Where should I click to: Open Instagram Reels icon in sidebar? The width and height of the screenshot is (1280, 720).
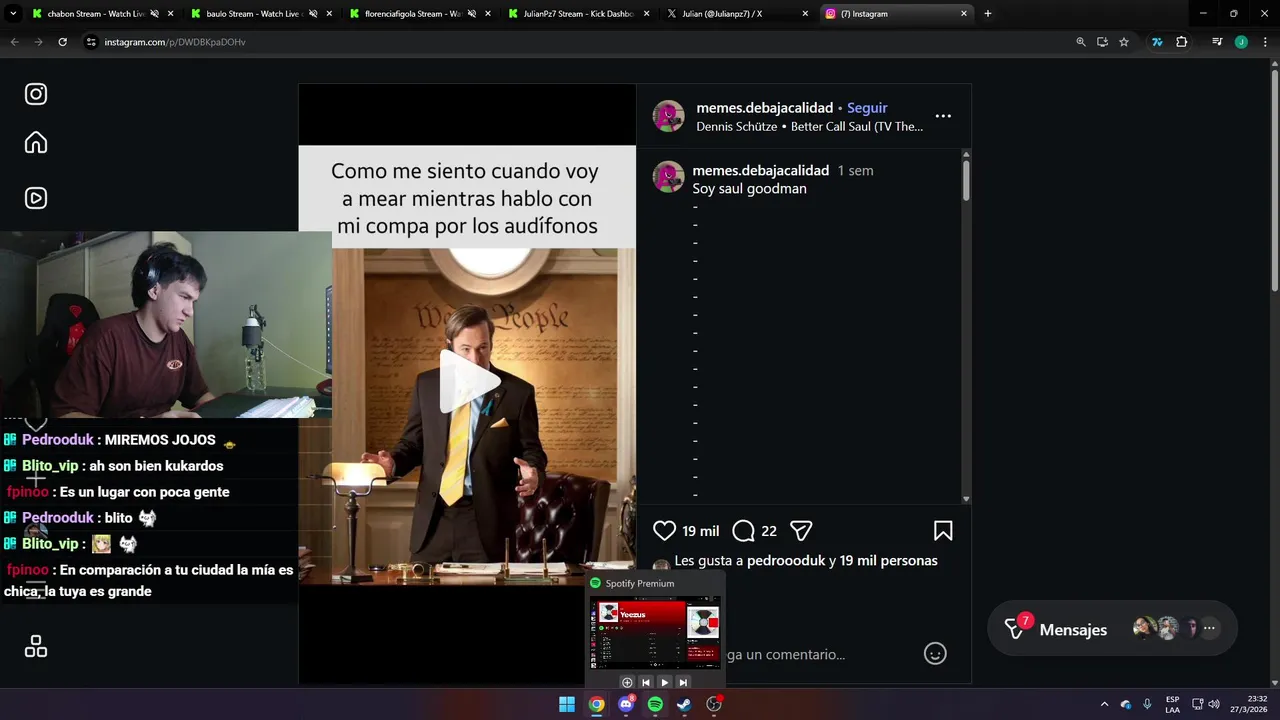pyautogui.click(x=36, y=198)
